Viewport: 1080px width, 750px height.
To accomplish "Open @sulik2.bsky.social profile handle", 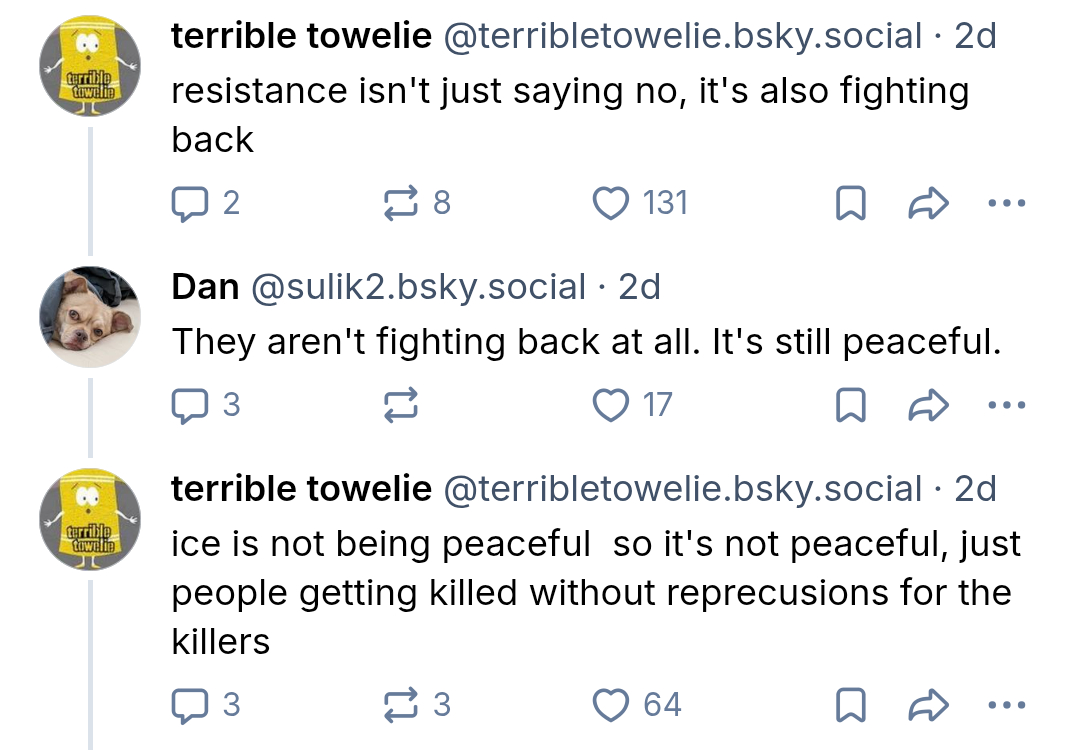I will 418,287.
